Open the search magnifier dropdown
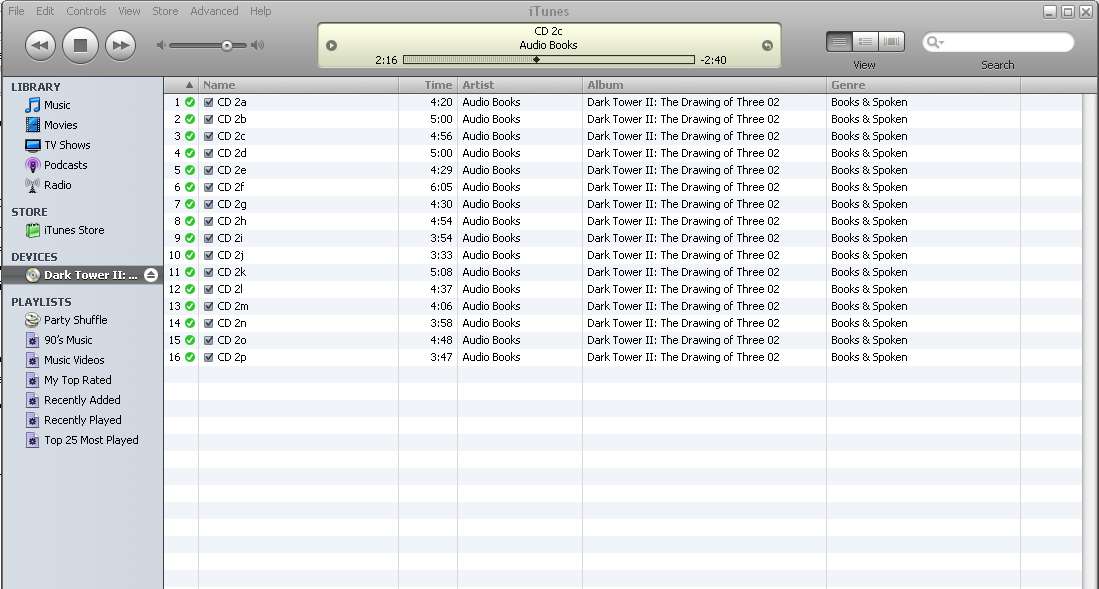1099x589 pixels. [935, 43]
